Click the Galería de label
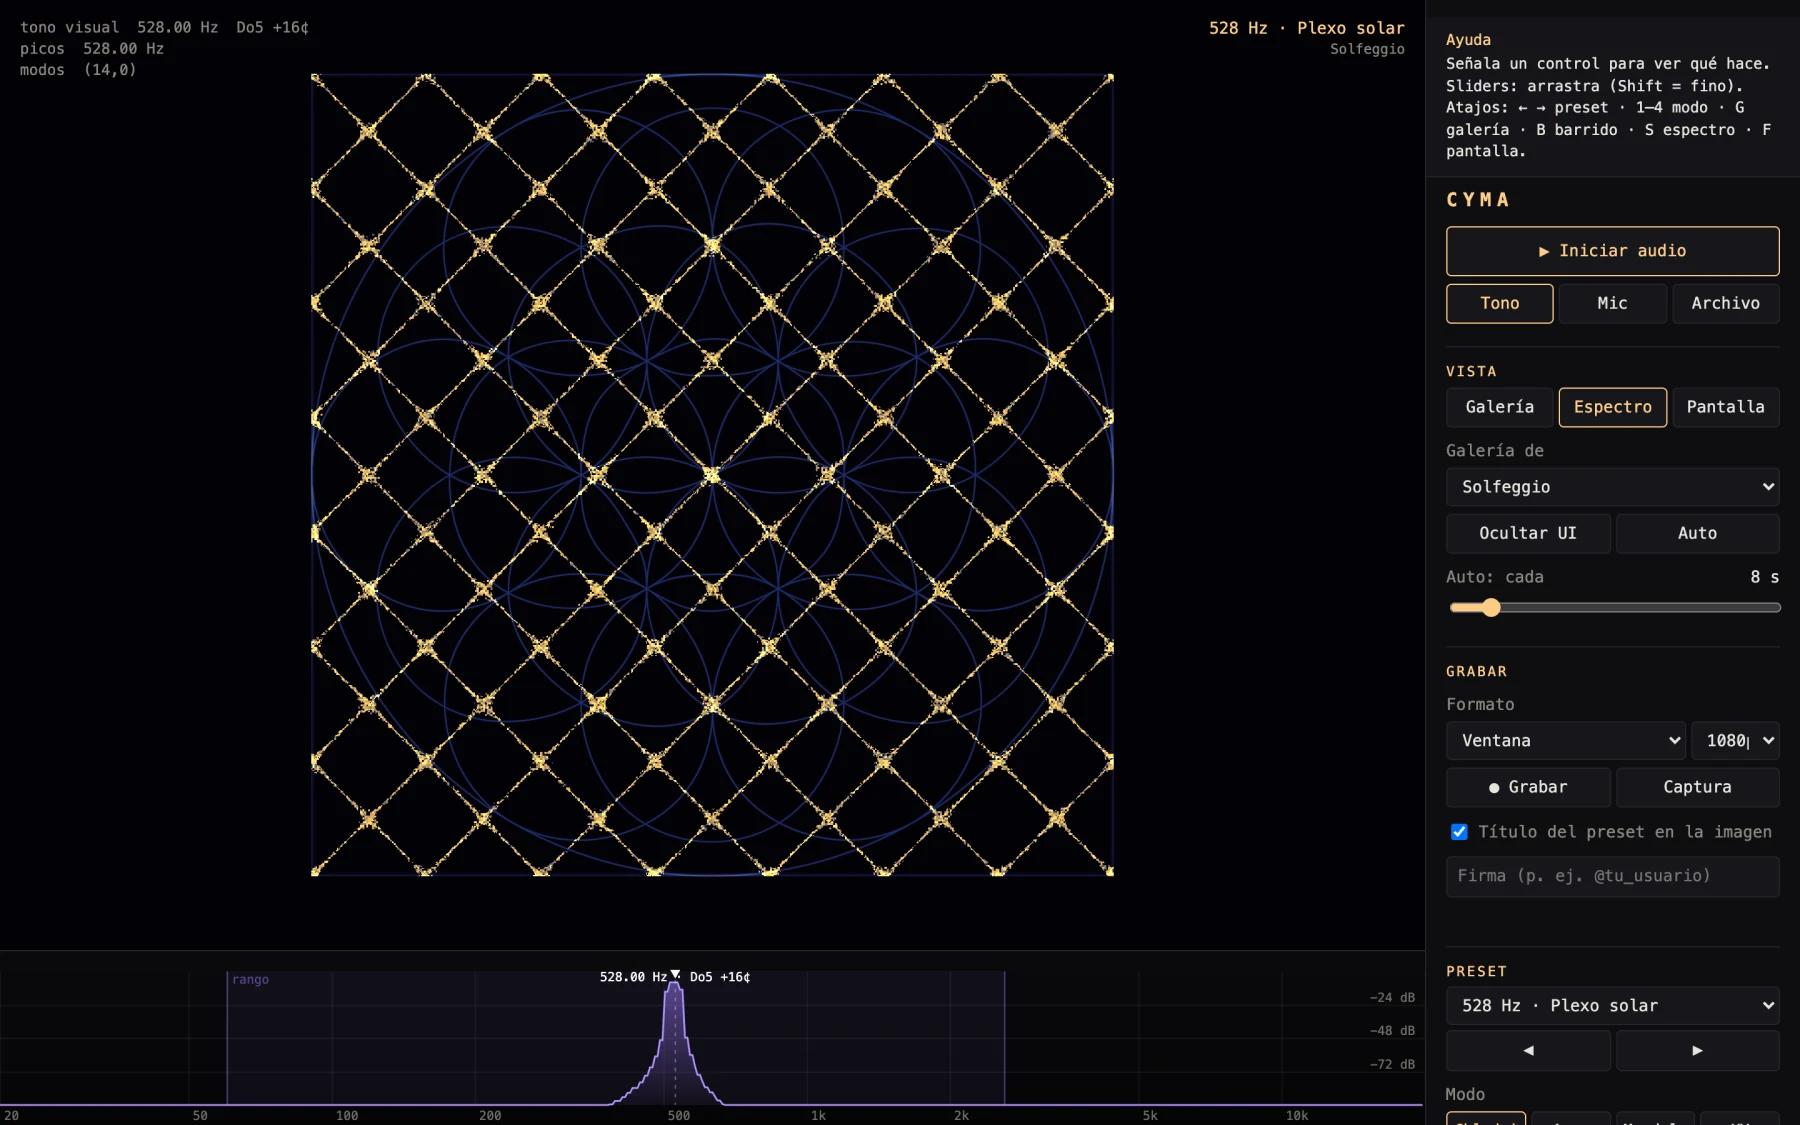Viewport: 1800px width, 1125px height. point(1495,451)
